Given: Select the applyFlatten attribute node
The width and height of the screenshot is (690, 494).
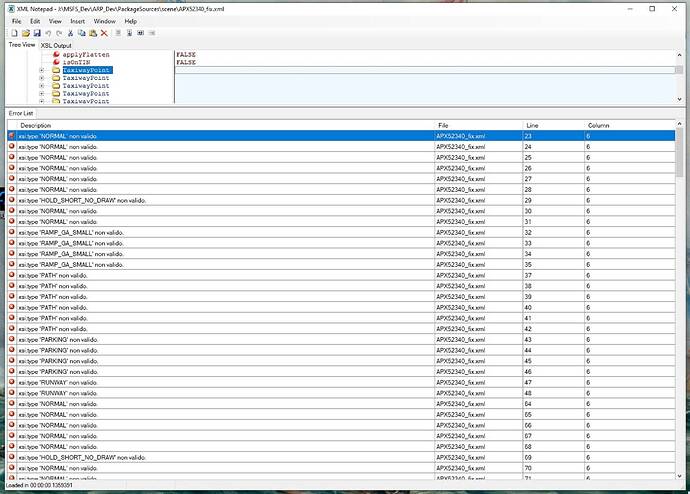Looking at the screenshot, I should 86,55.
